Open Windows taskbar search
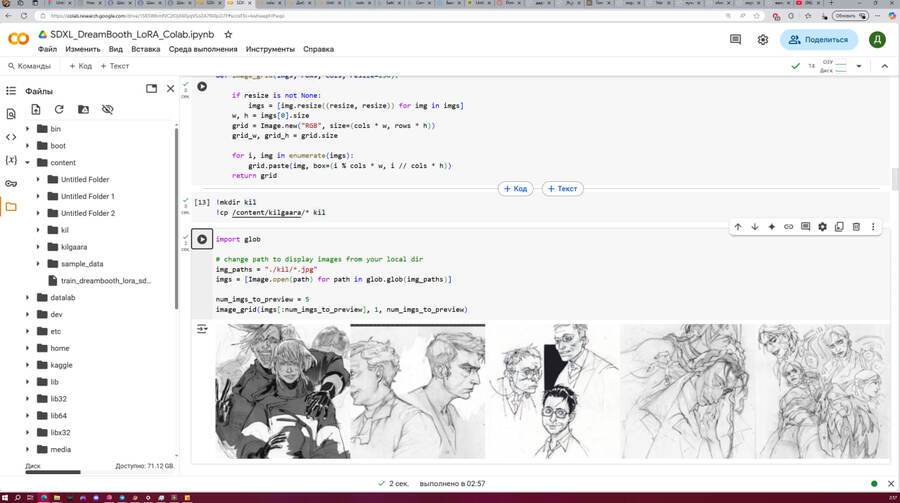Image resolution: width=900 pixels, height=503 pixels. (18, 497)
